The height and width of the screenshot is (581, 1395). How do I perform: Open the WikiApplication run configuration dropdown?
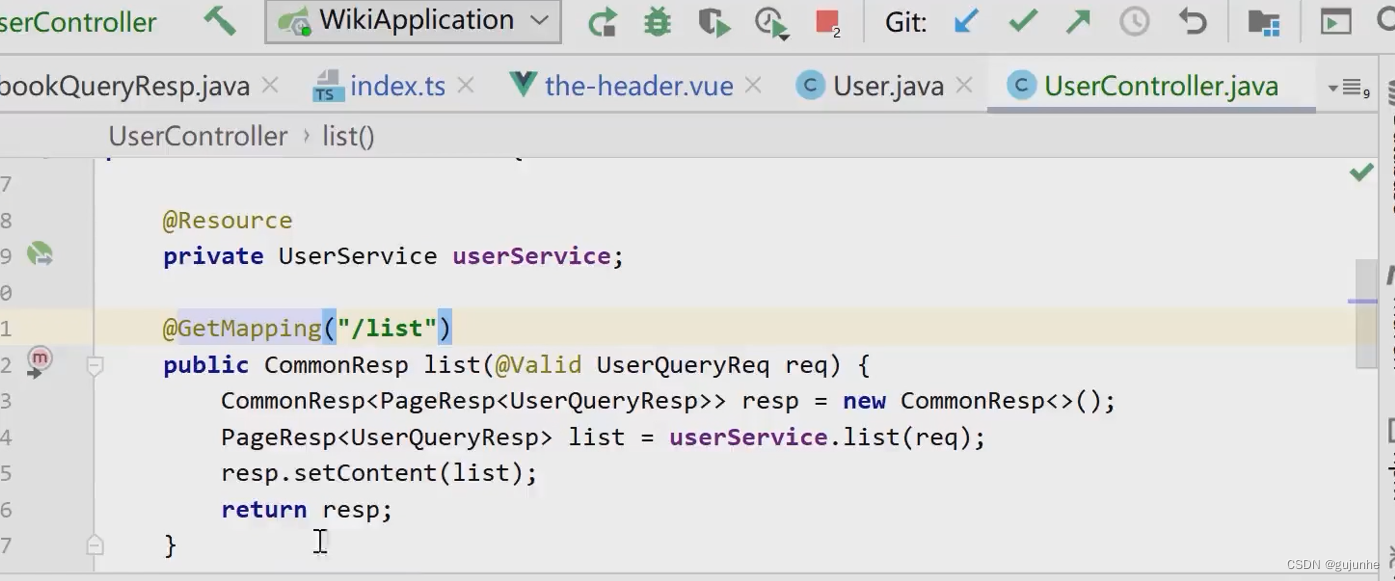[413, 21]
